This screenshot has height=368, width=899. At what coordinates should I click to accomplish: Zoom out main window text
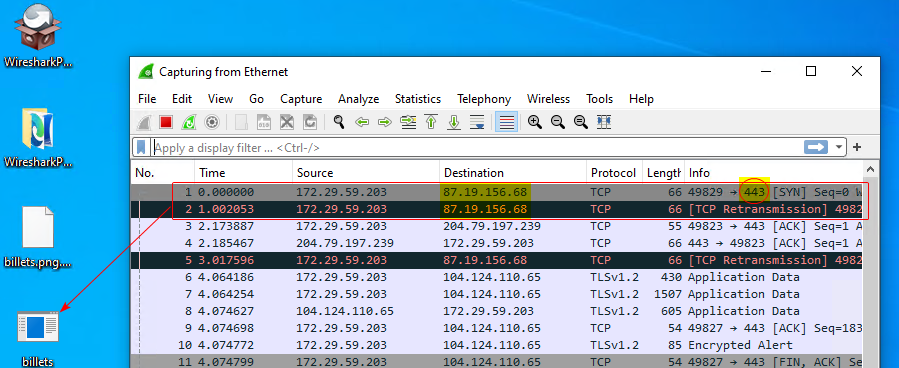558,122
